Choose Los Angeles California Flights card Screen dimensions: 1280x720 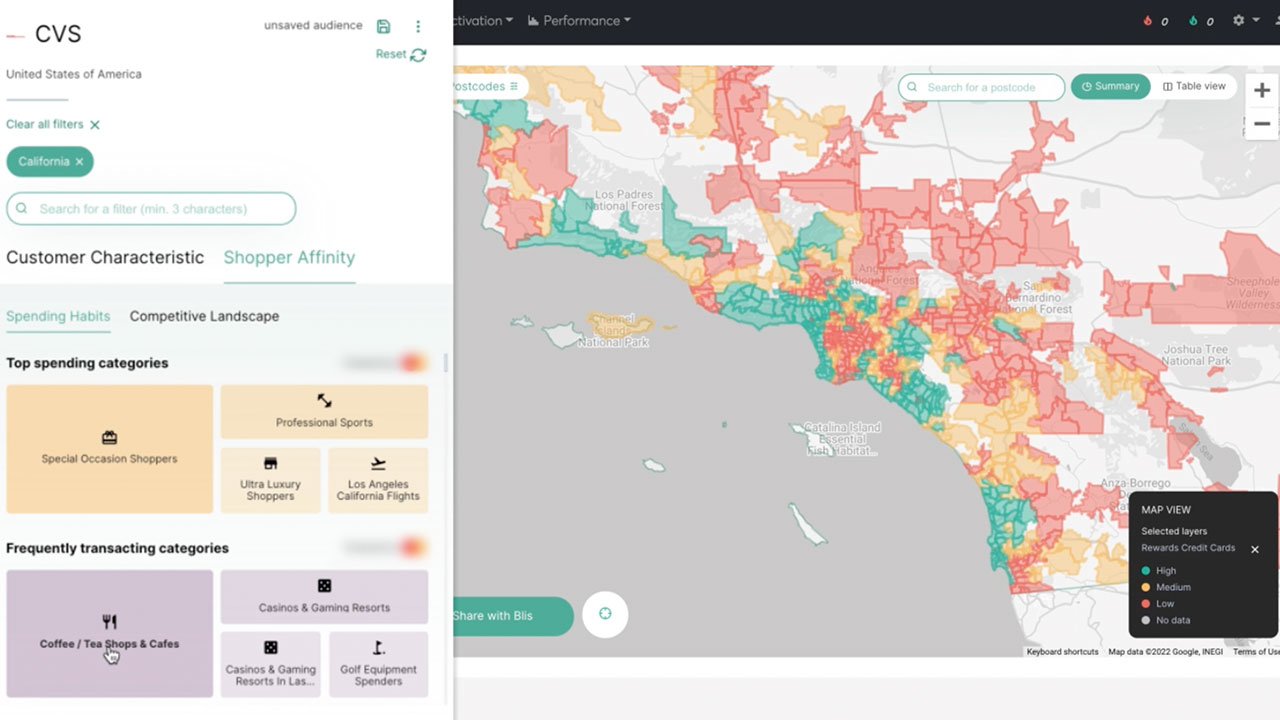click(378, 480)
